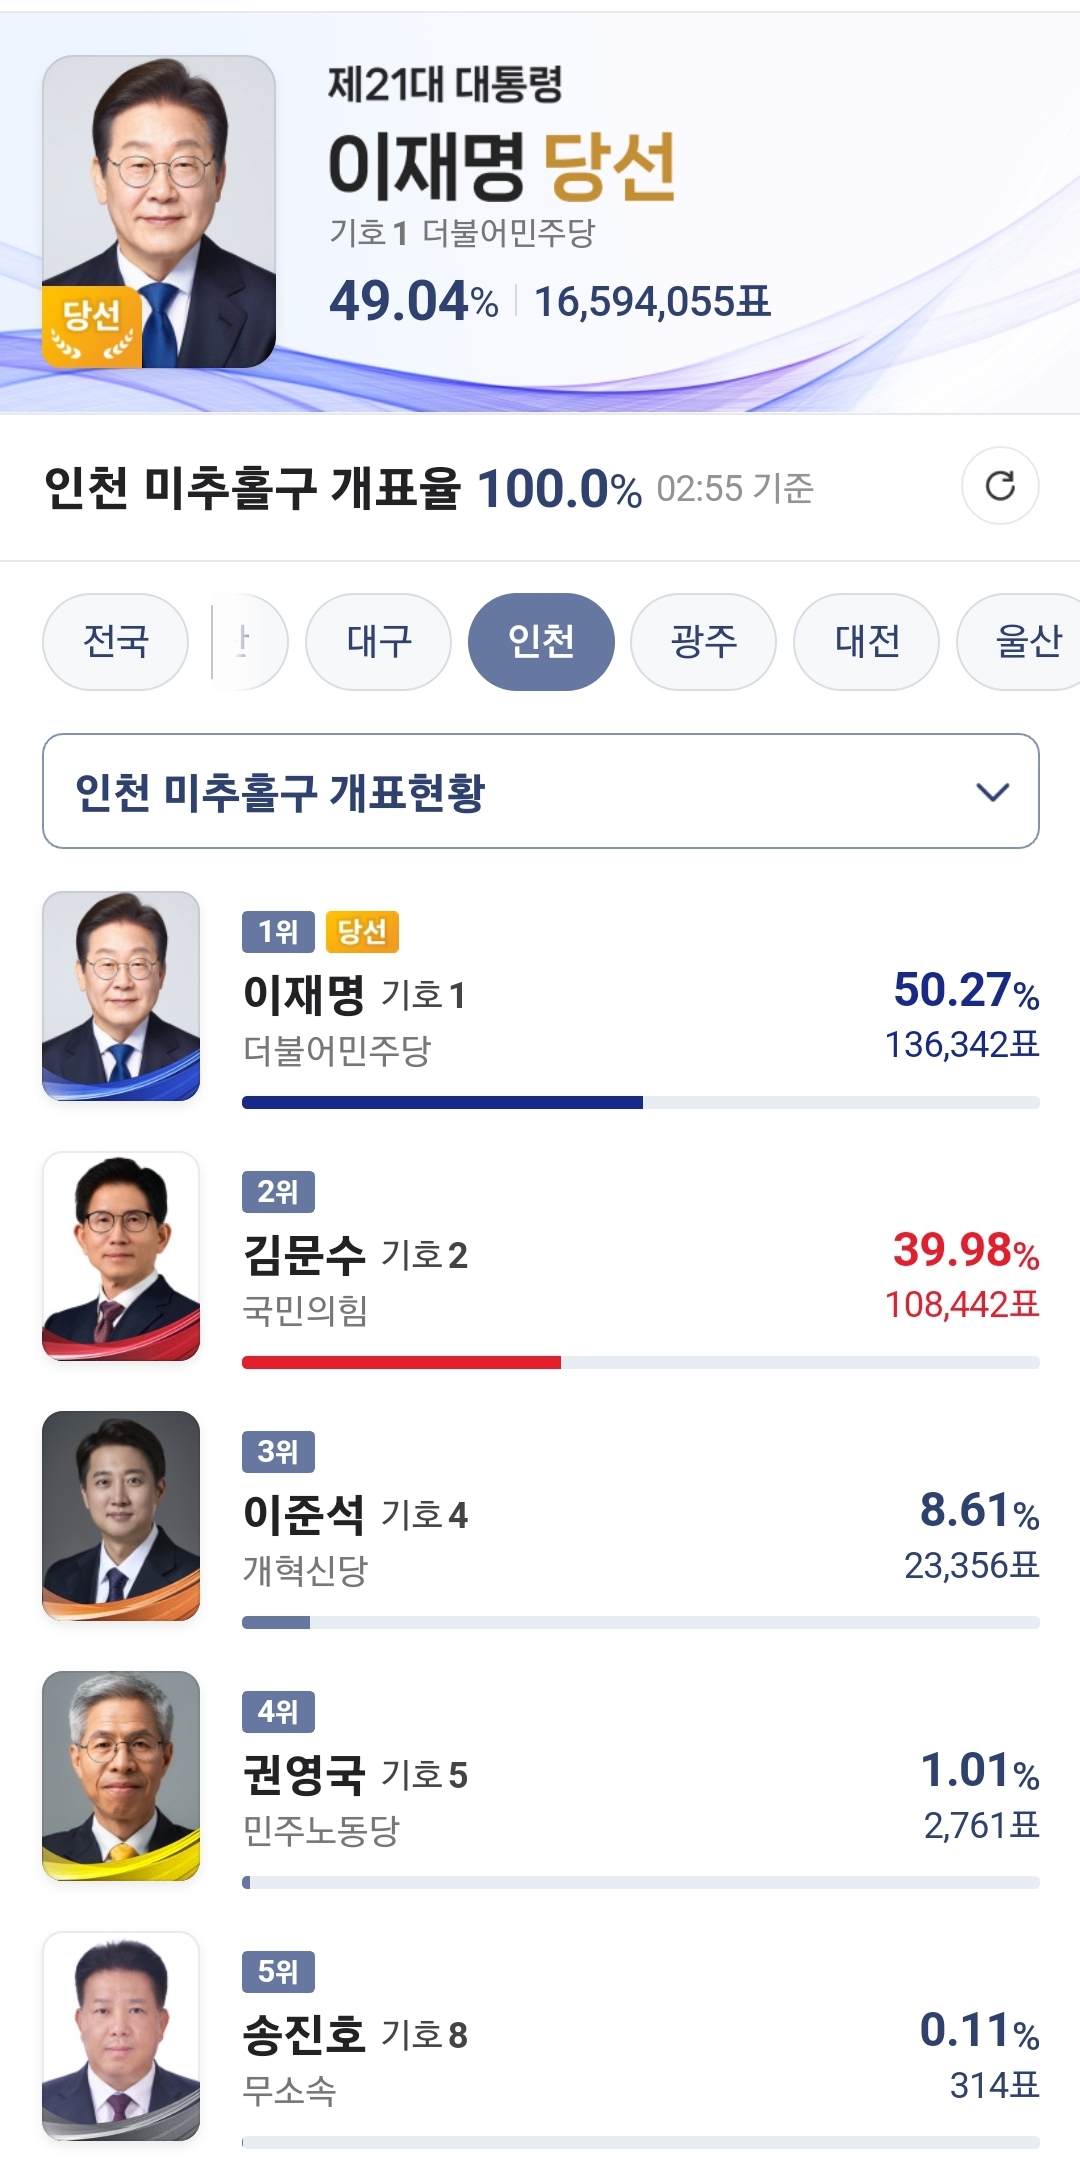The height and width of the screenshot is (2181, 1080).
Task: Select the 전국 region tab
Action: point(116,642)
